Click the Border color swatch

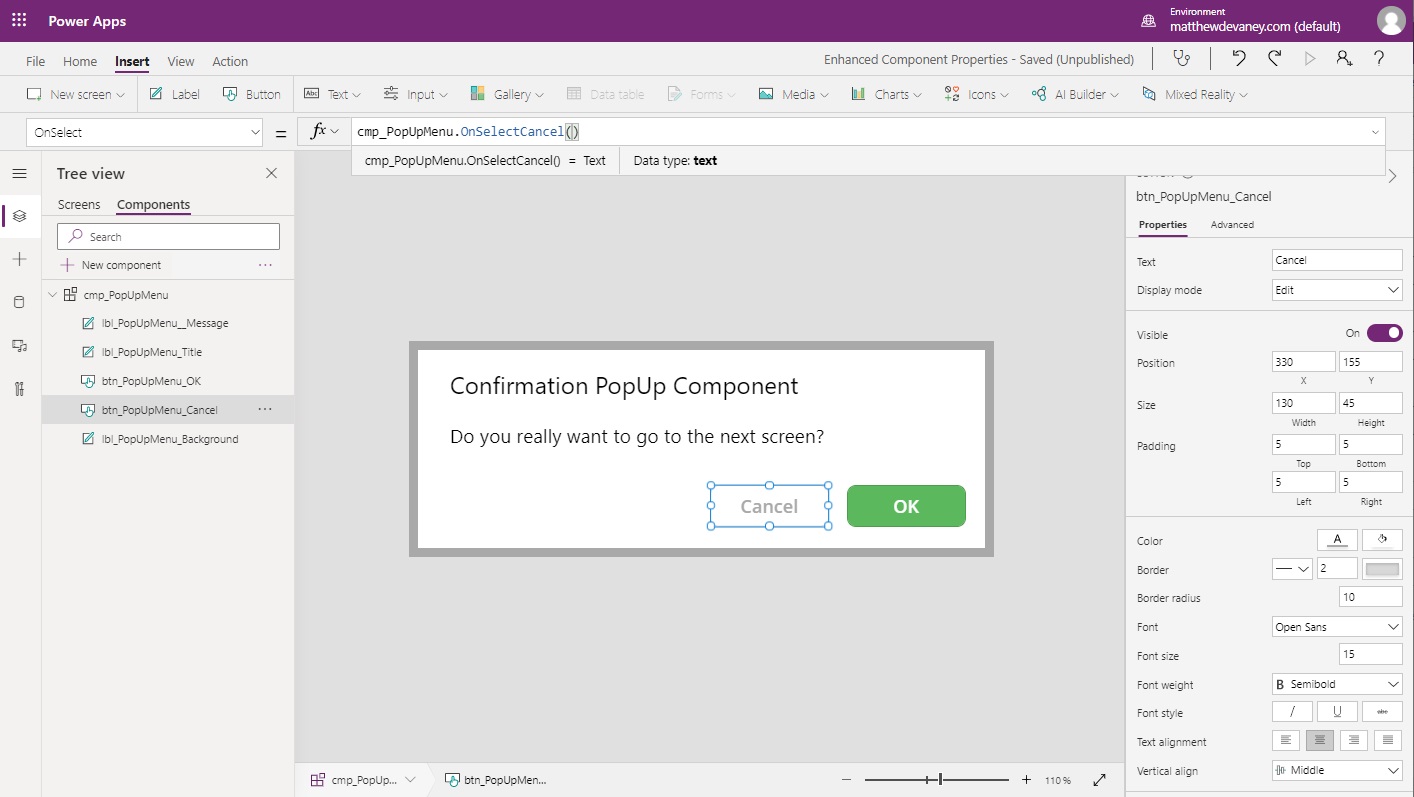(1382, 568)
